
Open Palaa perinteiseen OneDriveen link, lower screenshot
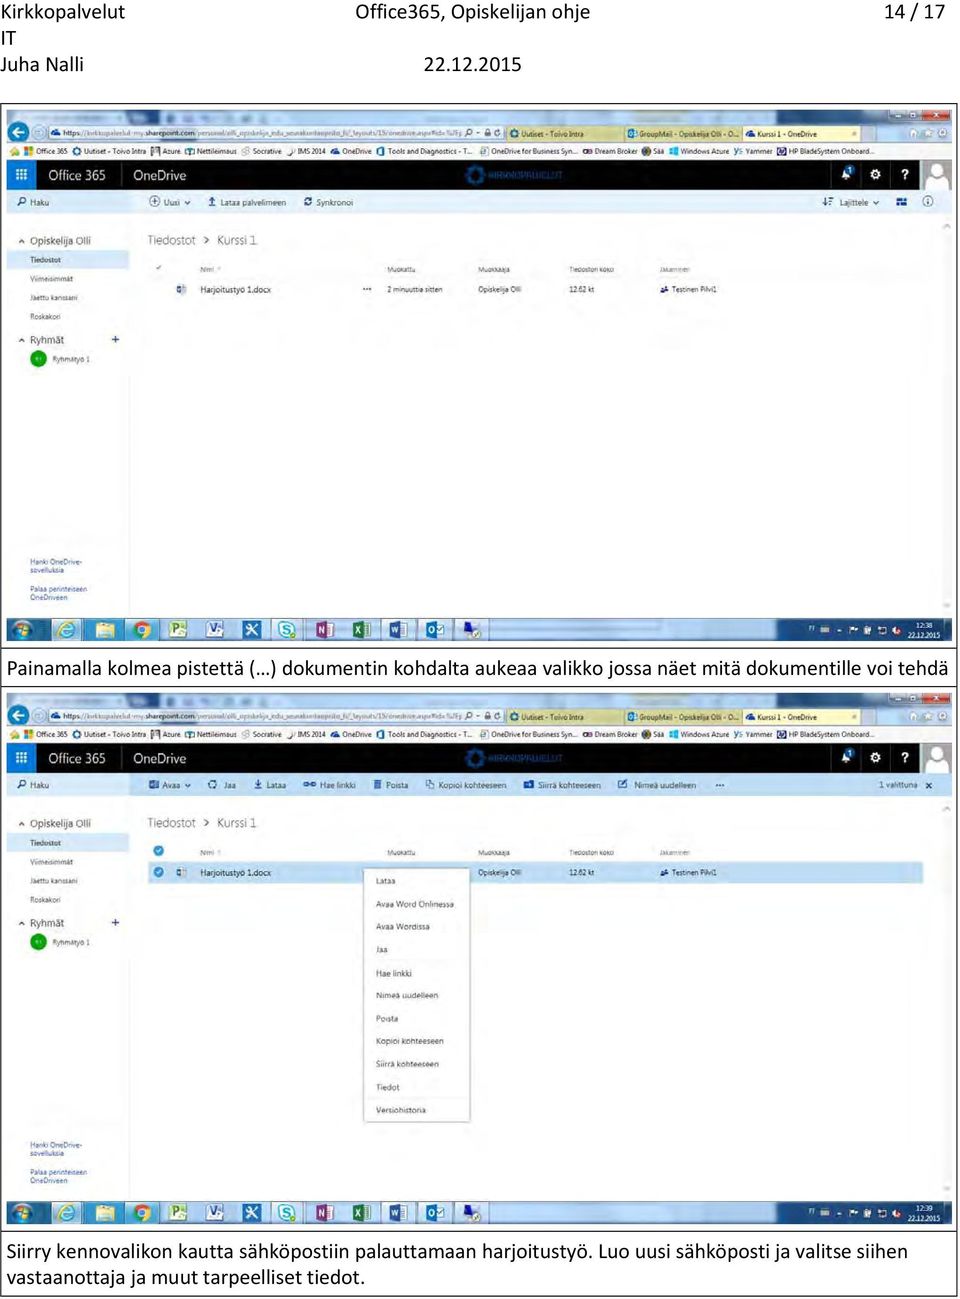pyautogui.click(x=59, y=1176)
